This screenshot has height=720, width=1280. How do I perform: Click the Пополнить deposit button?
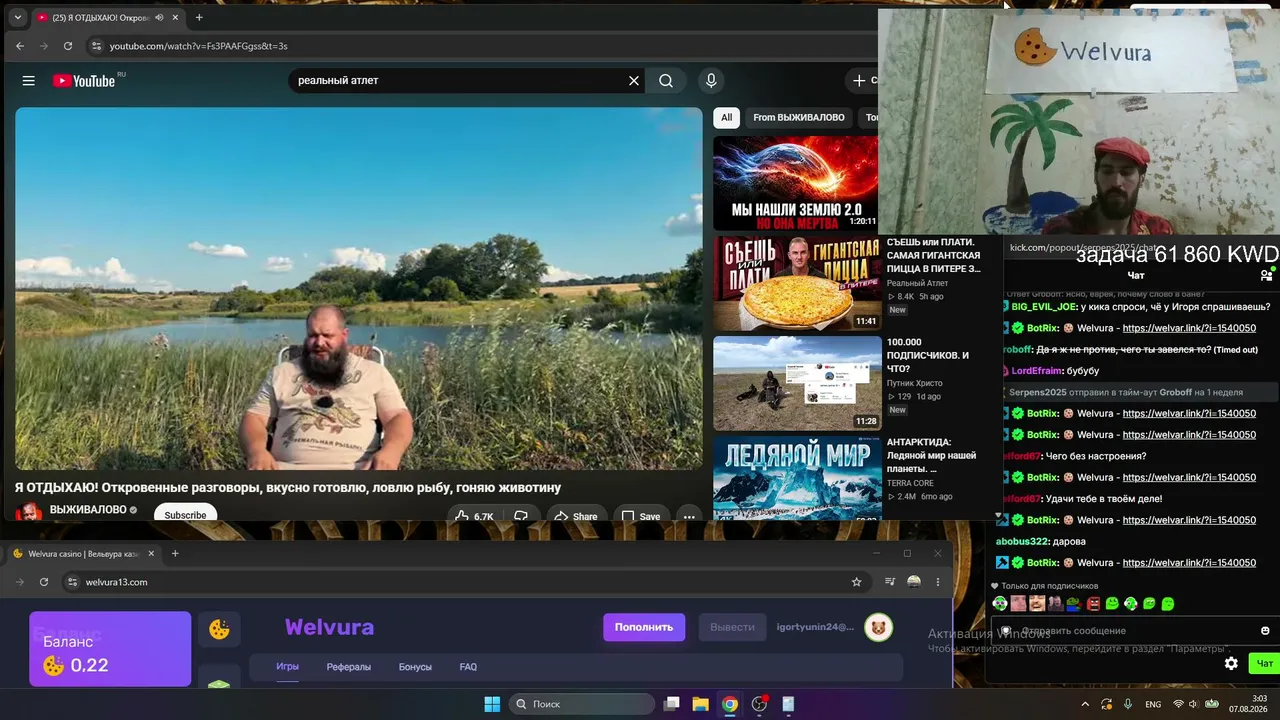tap(644, 627)
